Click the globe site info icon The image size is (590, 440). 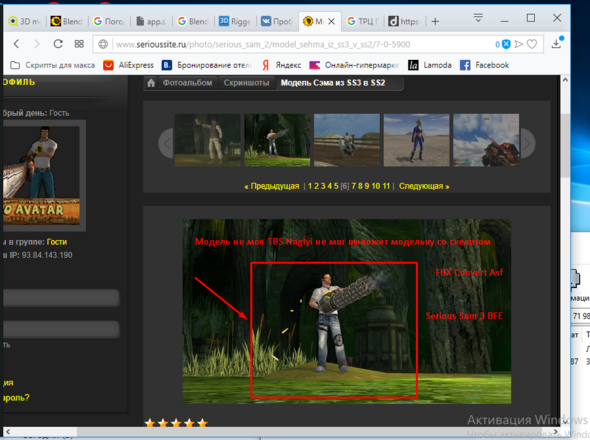103,44
